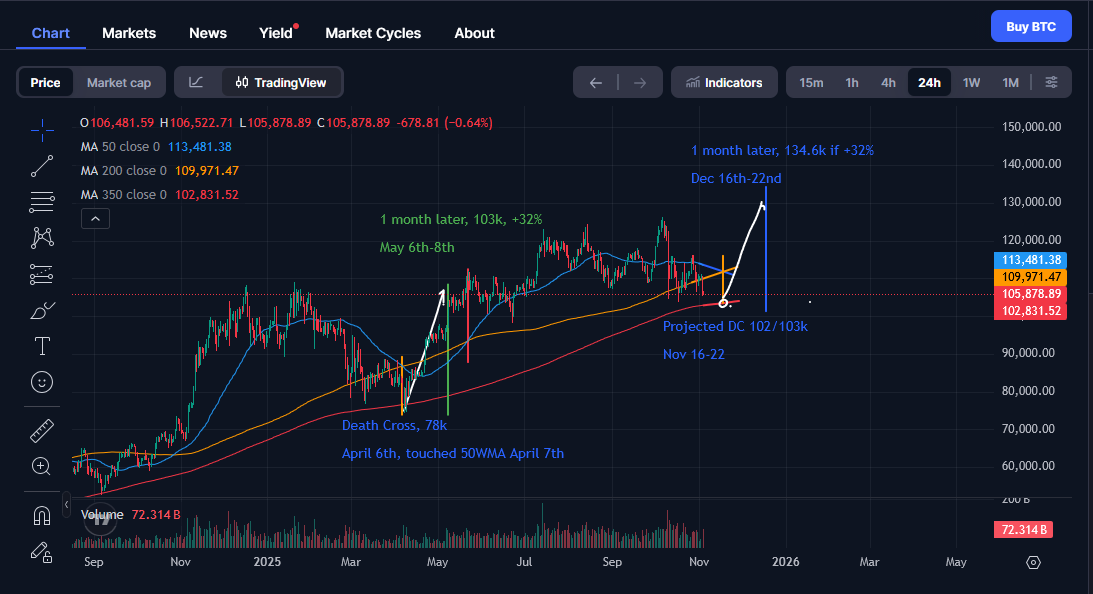Collapse the indicator legend chevron
The width and height of the screenshot is (1093, 594).
click(94, 218)
